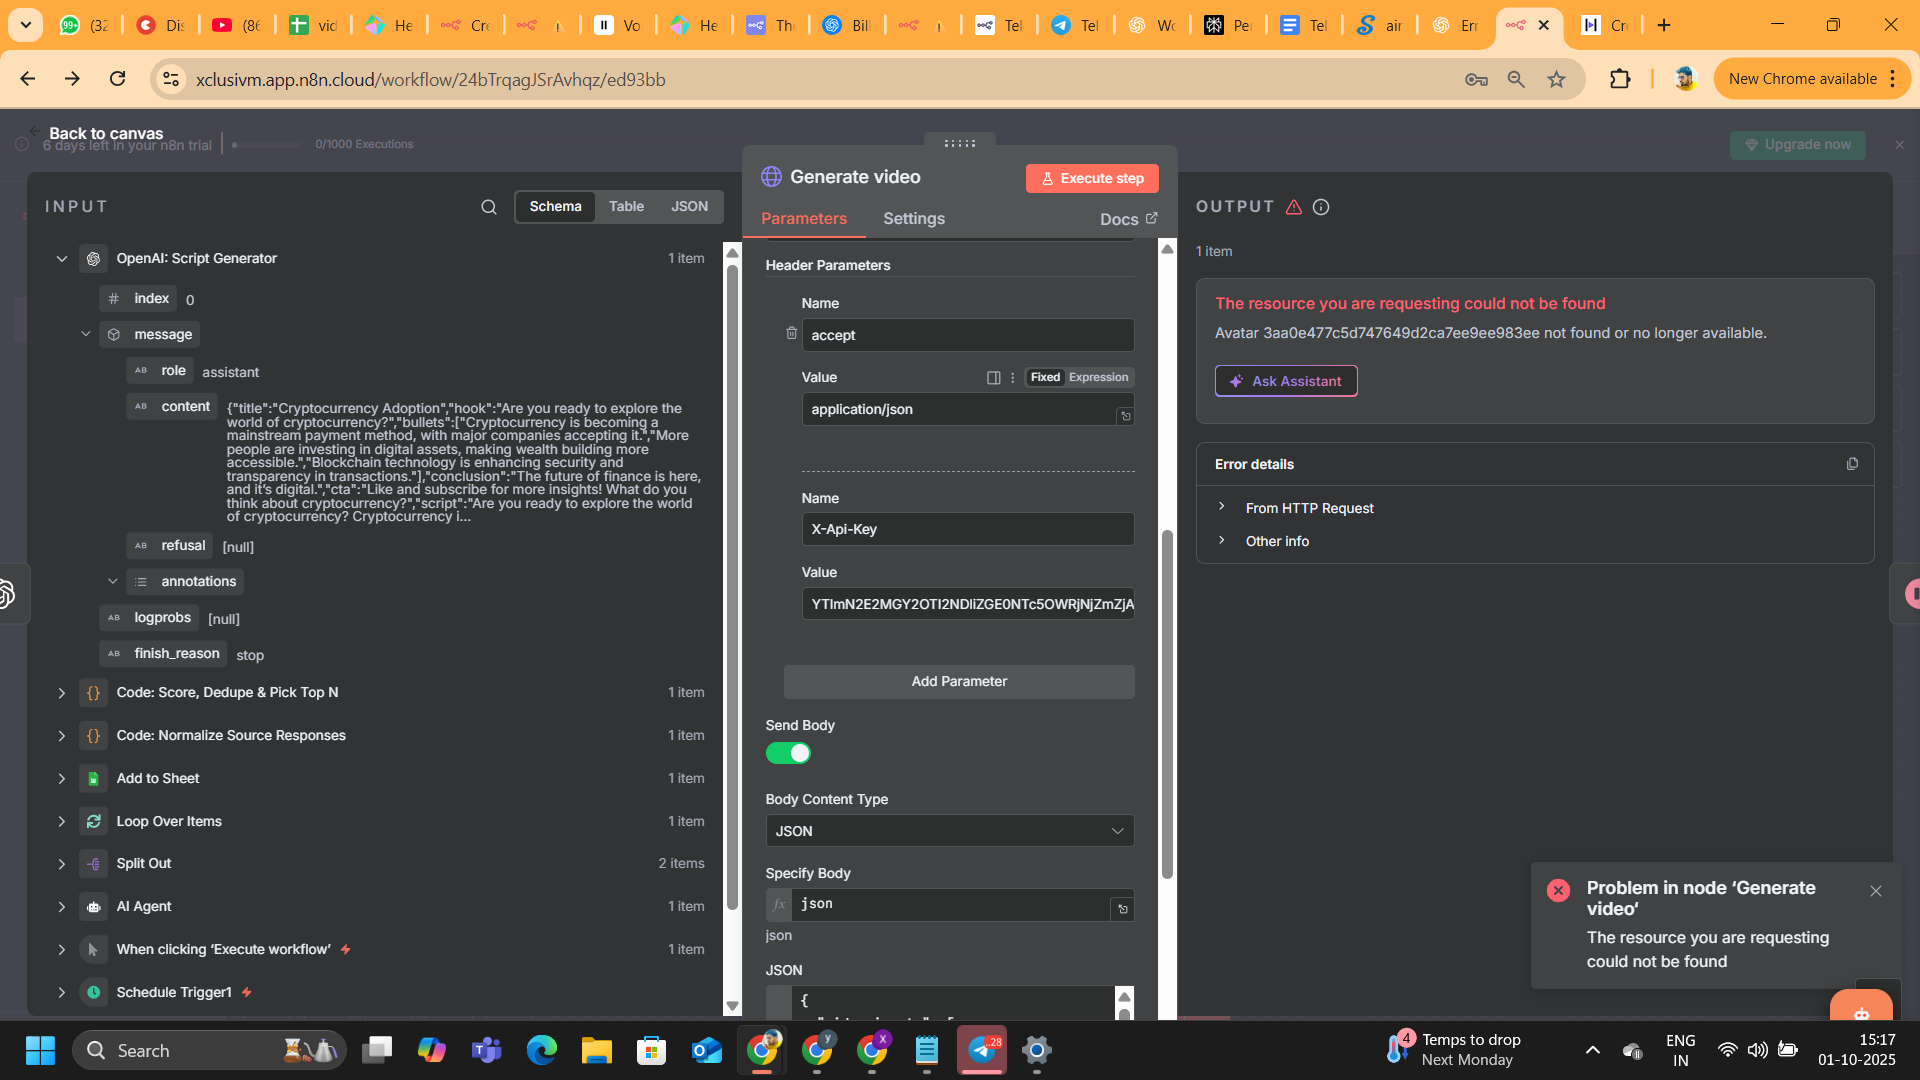The height and width of the screenshot is (1080, 1920).
Task: Delete the accept header parameter trash icon
Action: 791,333
